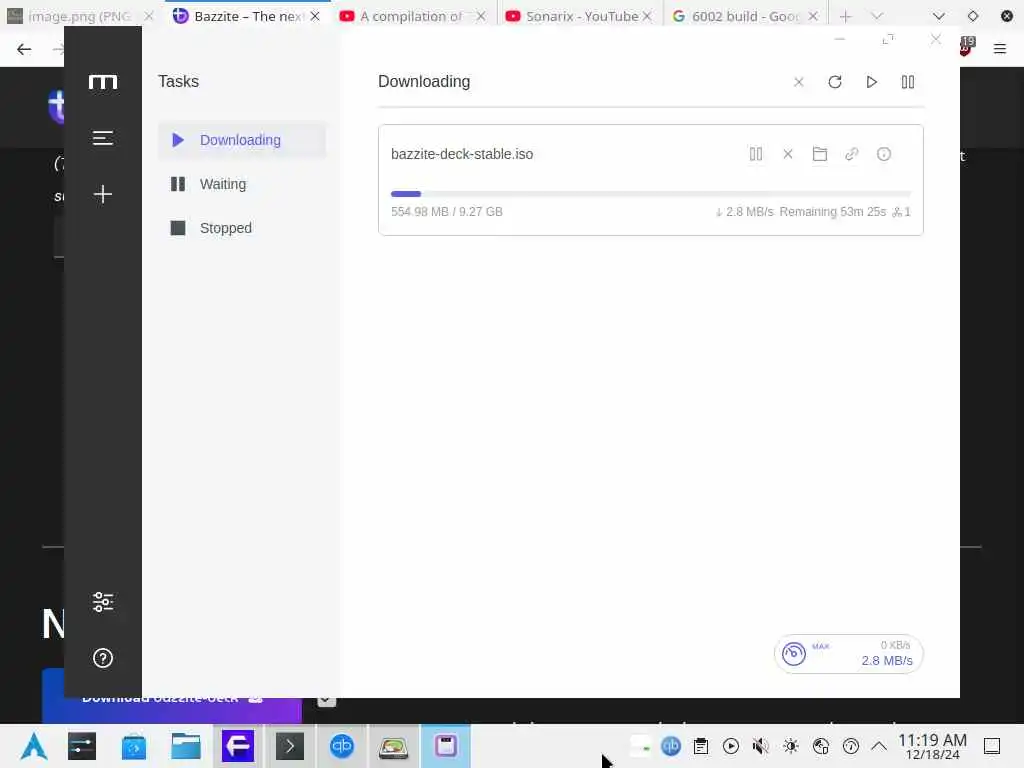
Task: Click the Motrix logo in sidebar
Action: click(103, 82)
